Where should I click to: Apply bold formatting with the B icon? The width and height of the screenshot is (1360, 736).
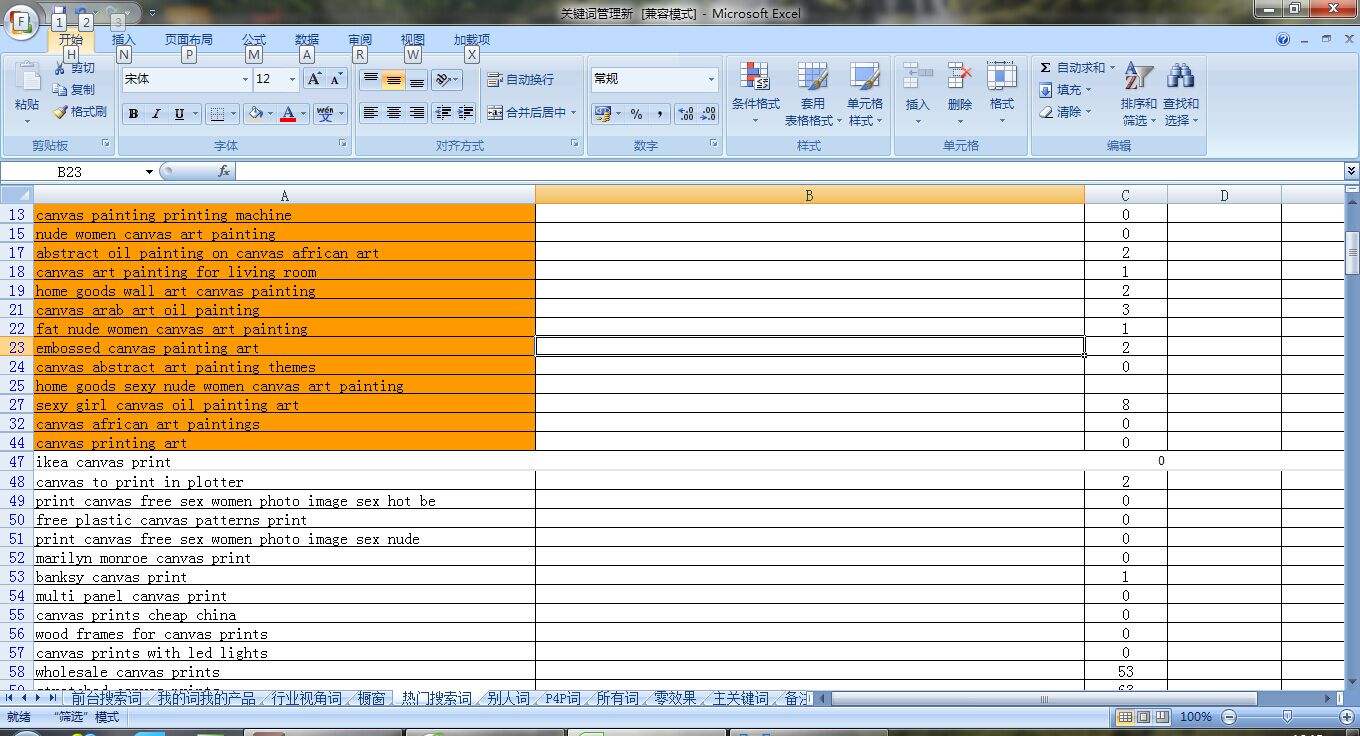[132, 113]
